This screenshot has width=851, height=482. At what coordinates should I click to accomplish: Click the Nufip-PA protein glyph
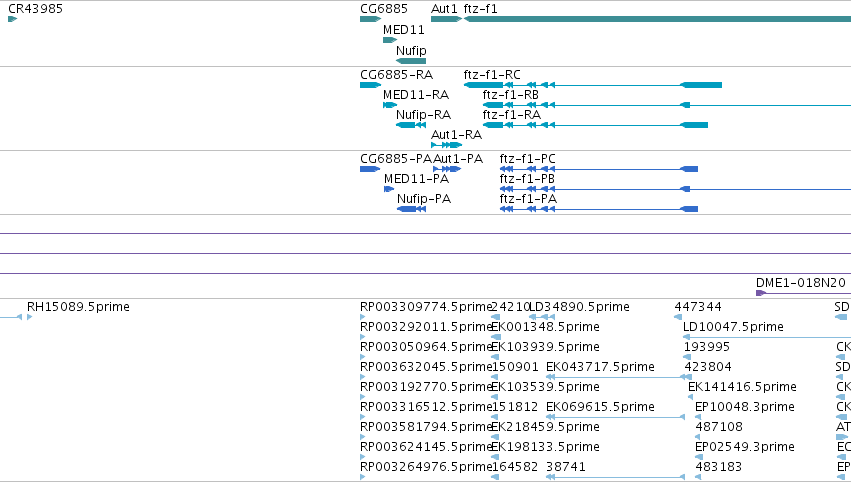click(411, 209)
